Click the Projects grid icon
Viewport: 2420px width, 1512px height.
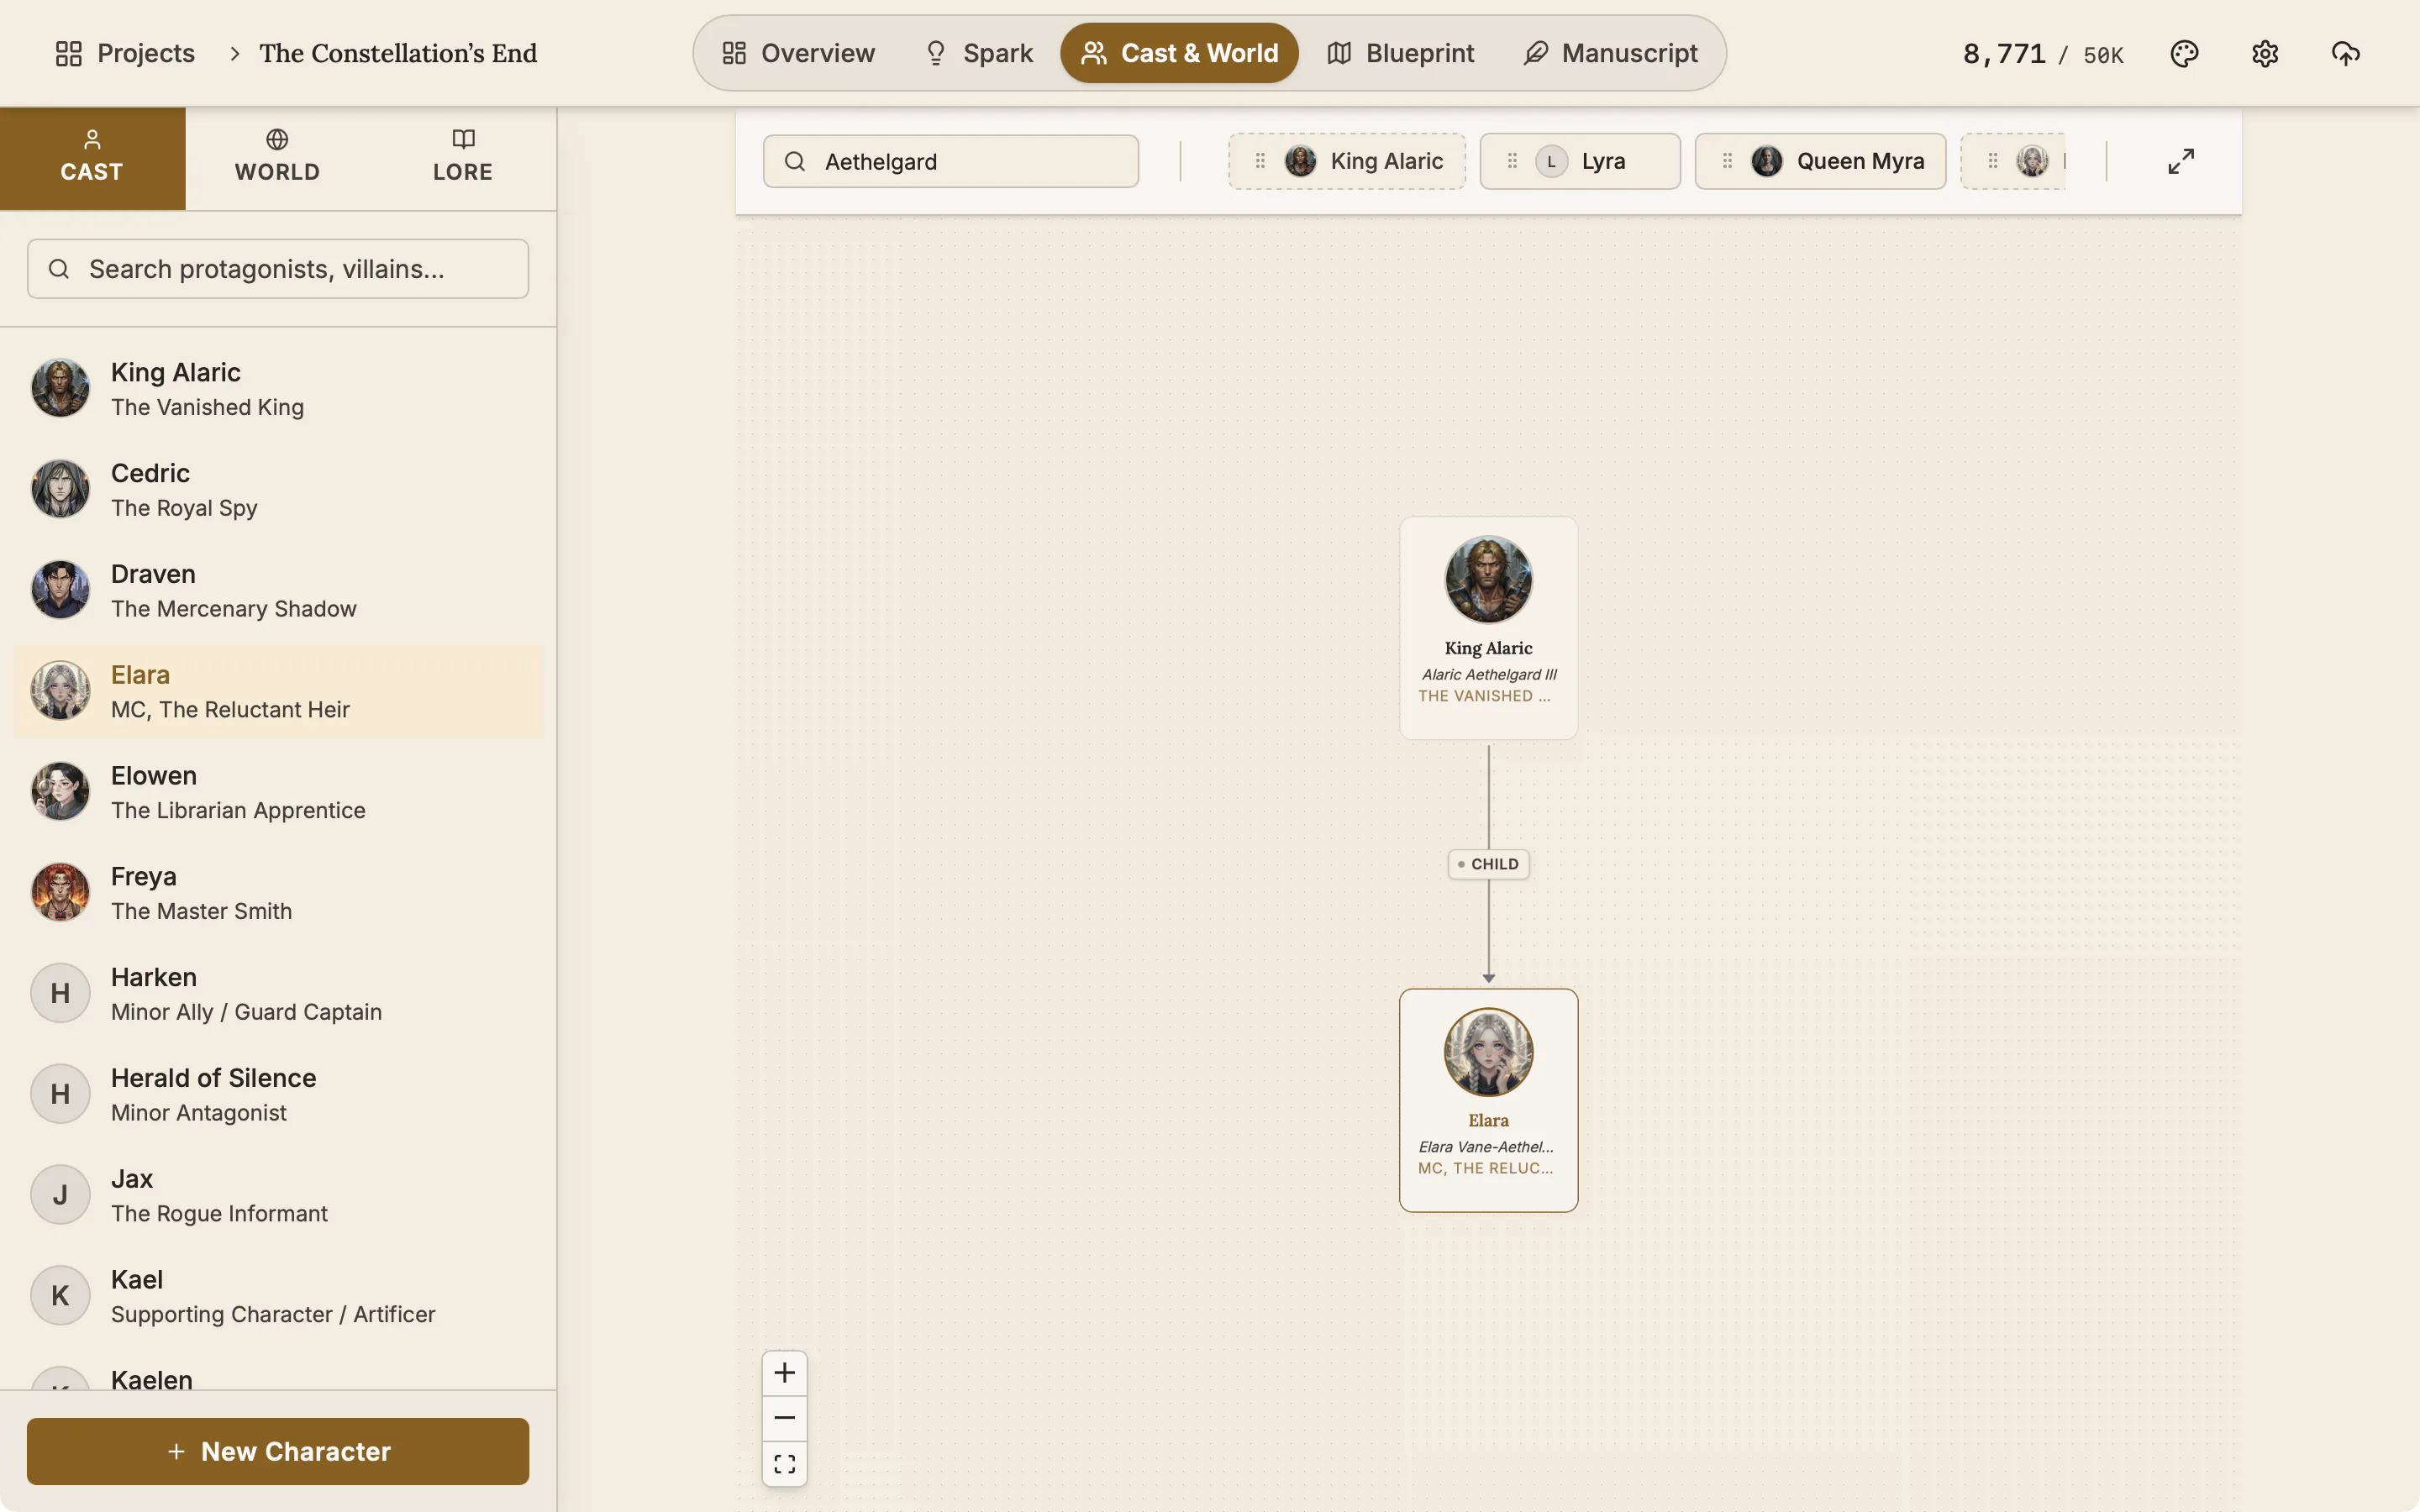69,53
